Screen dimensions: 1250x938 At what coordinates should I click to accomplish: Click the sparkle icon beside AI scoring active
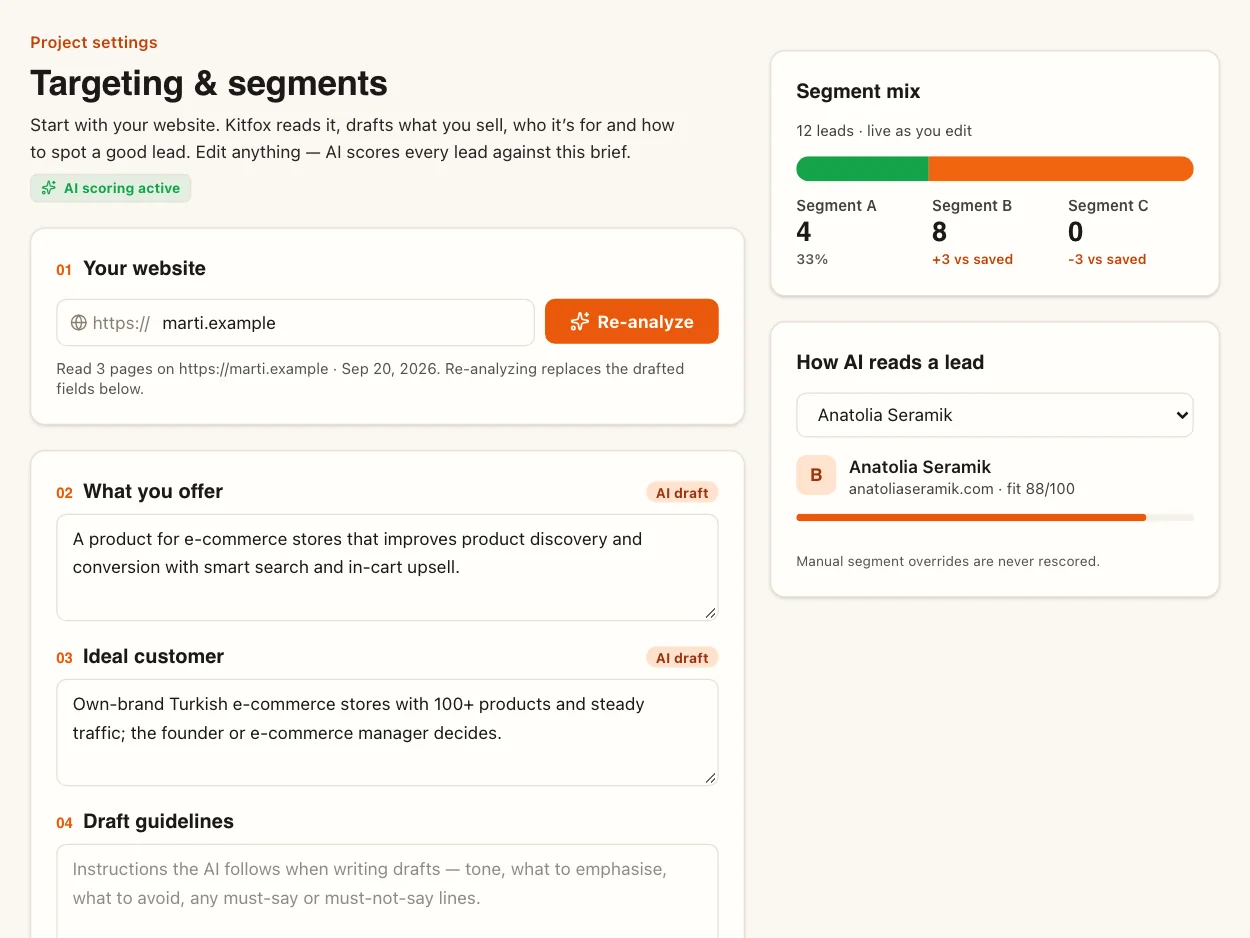(x=49, y=188)
